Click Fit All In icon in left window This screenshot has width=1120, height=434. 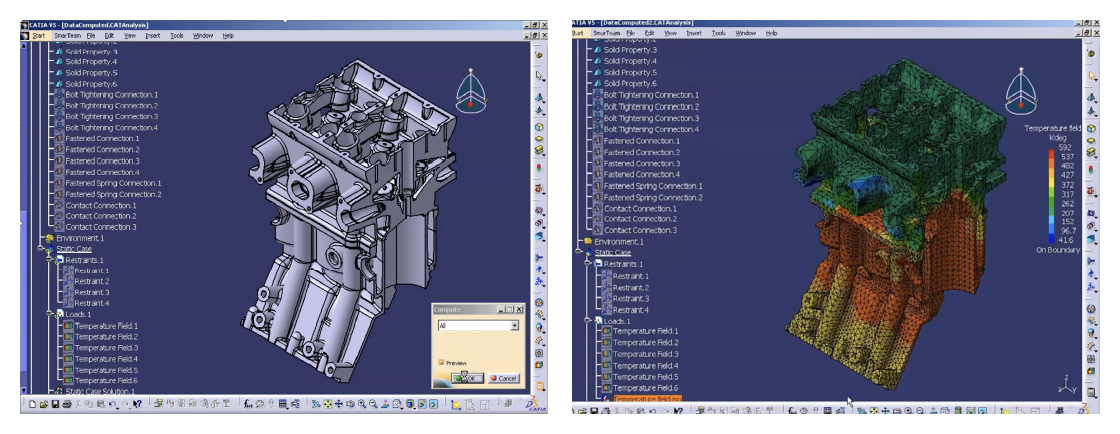(x=328, y=404)
